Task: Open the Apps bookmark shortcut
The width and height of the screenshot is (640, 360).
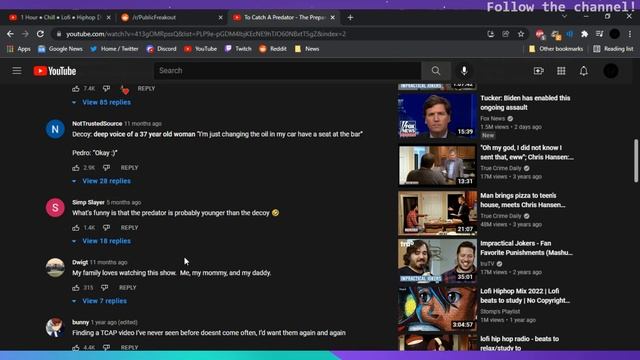Action: (x=18, y=49)
